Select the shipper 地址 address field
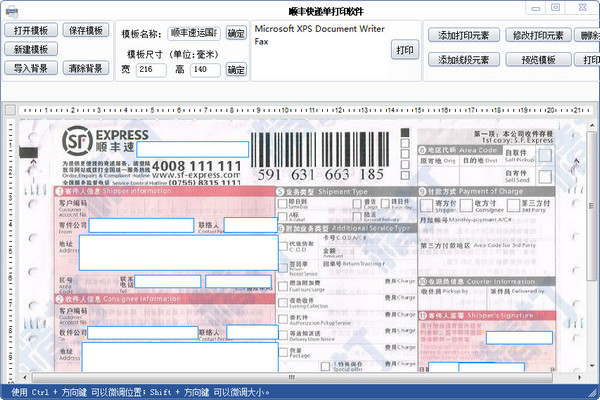Image resolution: width=600 pixels, height=400 pixels. click(179, 253)
